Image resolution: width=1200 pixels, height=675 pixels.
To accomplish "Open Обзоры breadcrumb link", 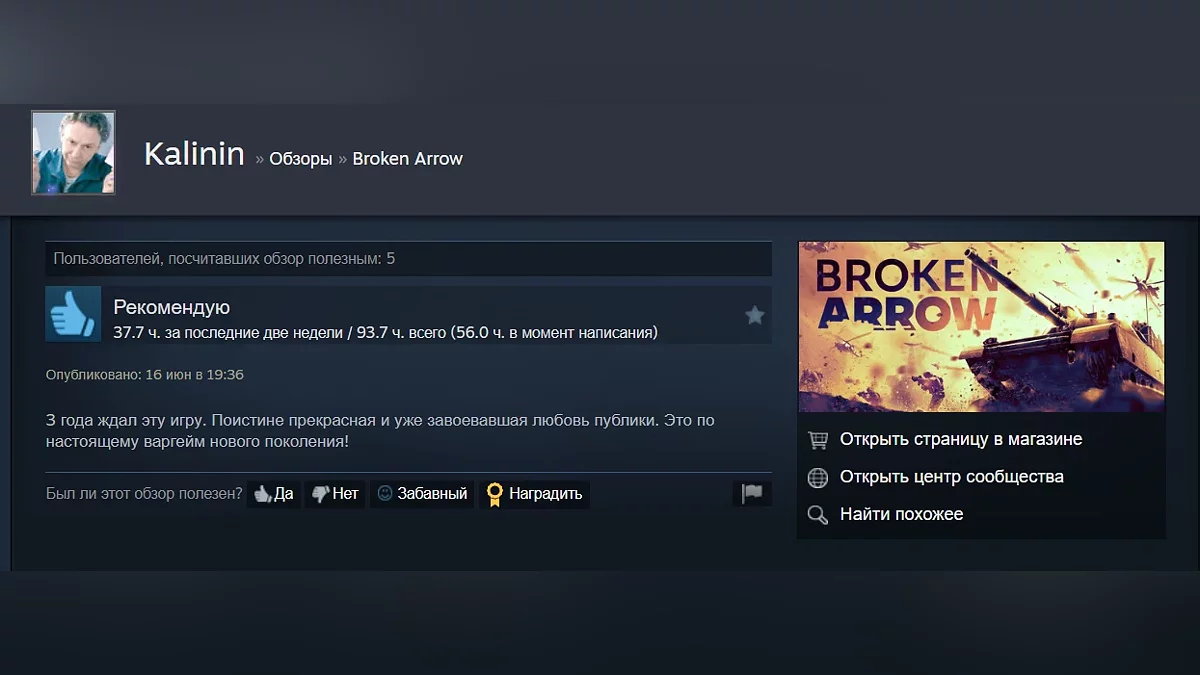I will pos(300,159).
